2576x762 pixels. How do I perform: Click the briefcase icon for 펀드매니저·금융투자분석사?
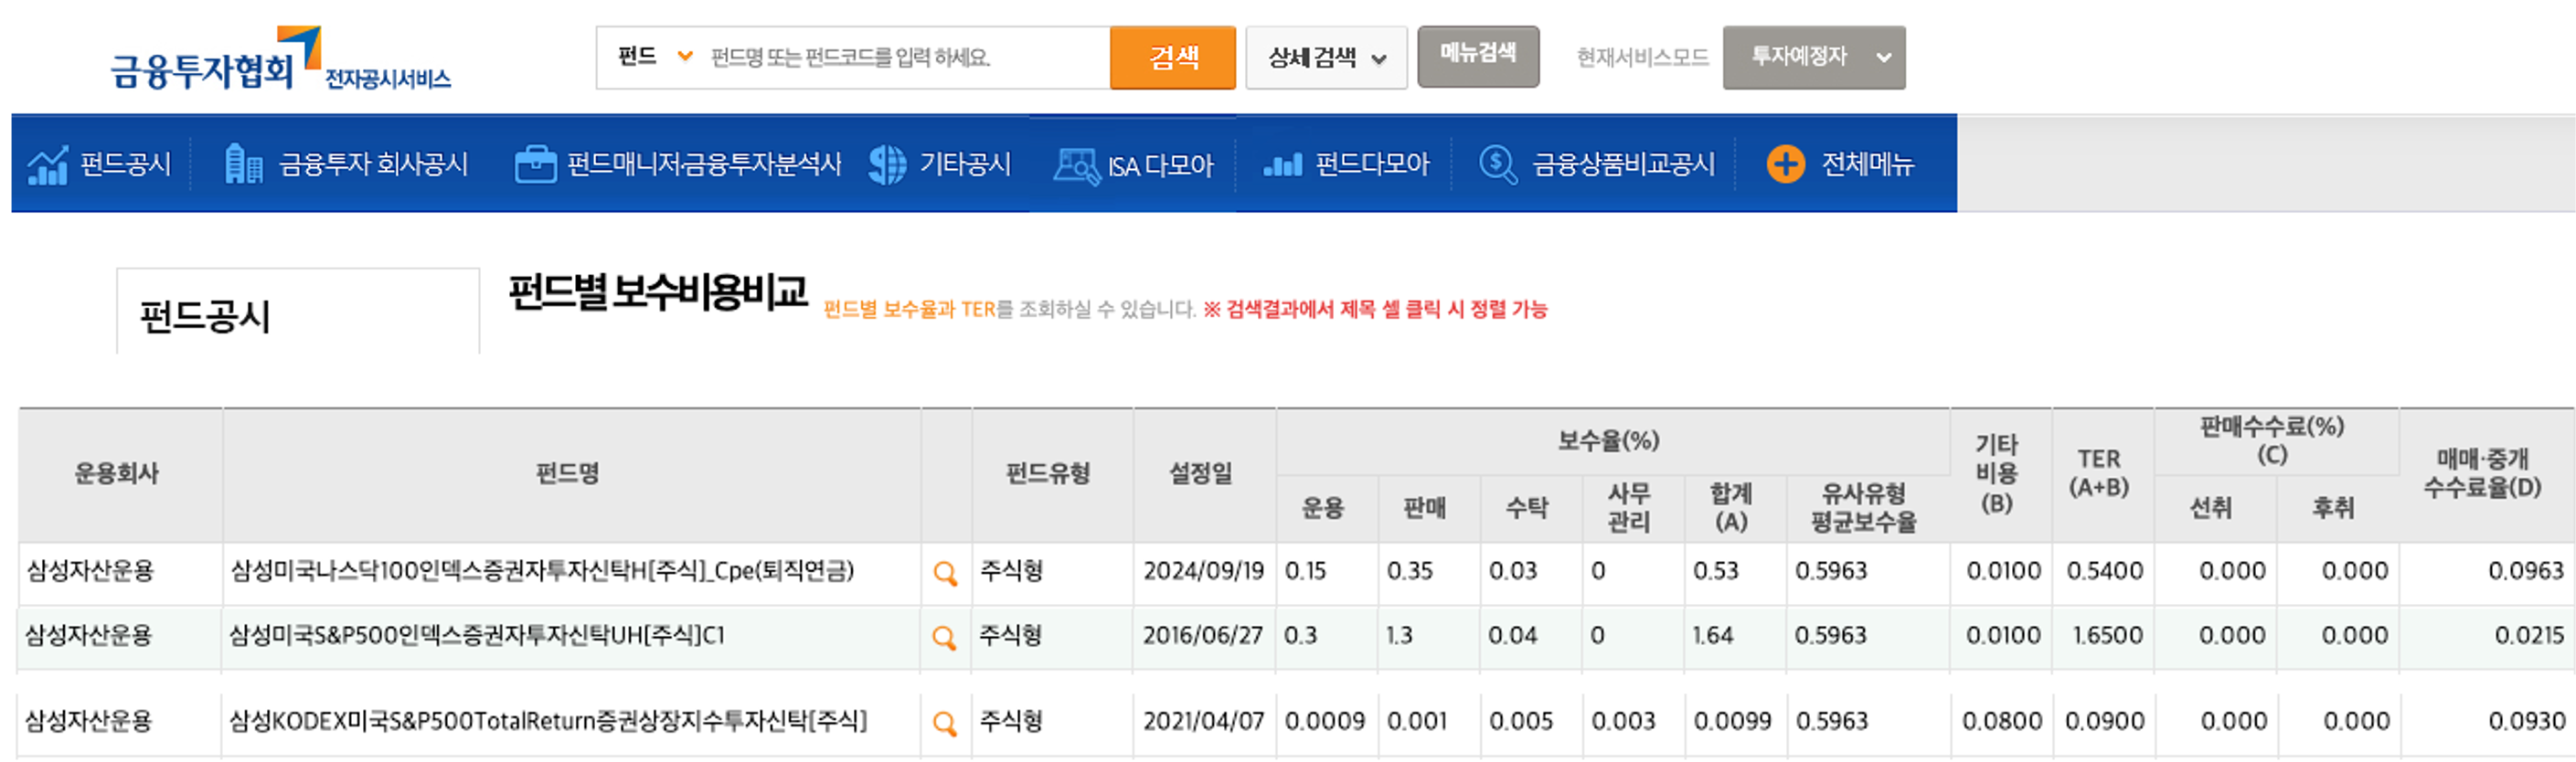pyautogui.click(x=535, y=164)
